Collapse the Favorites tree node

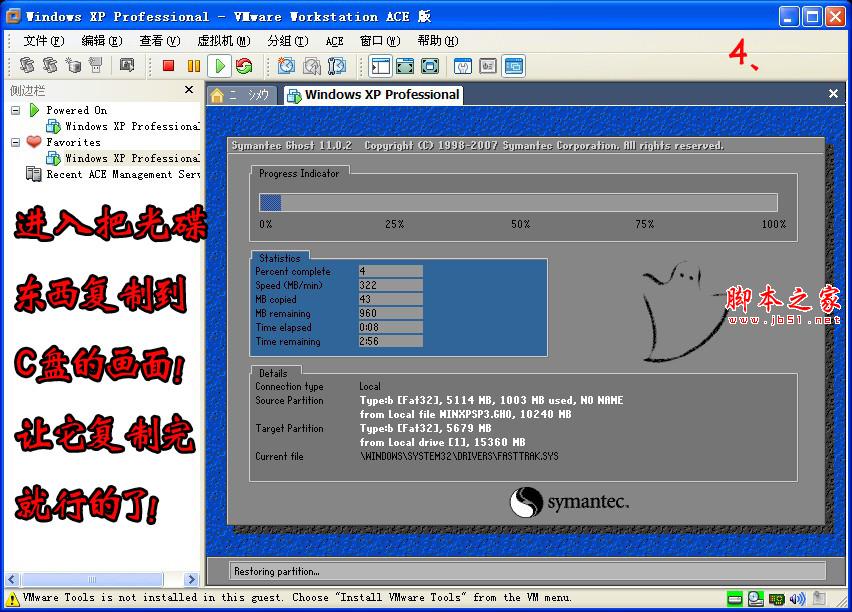tap(16, 142)
